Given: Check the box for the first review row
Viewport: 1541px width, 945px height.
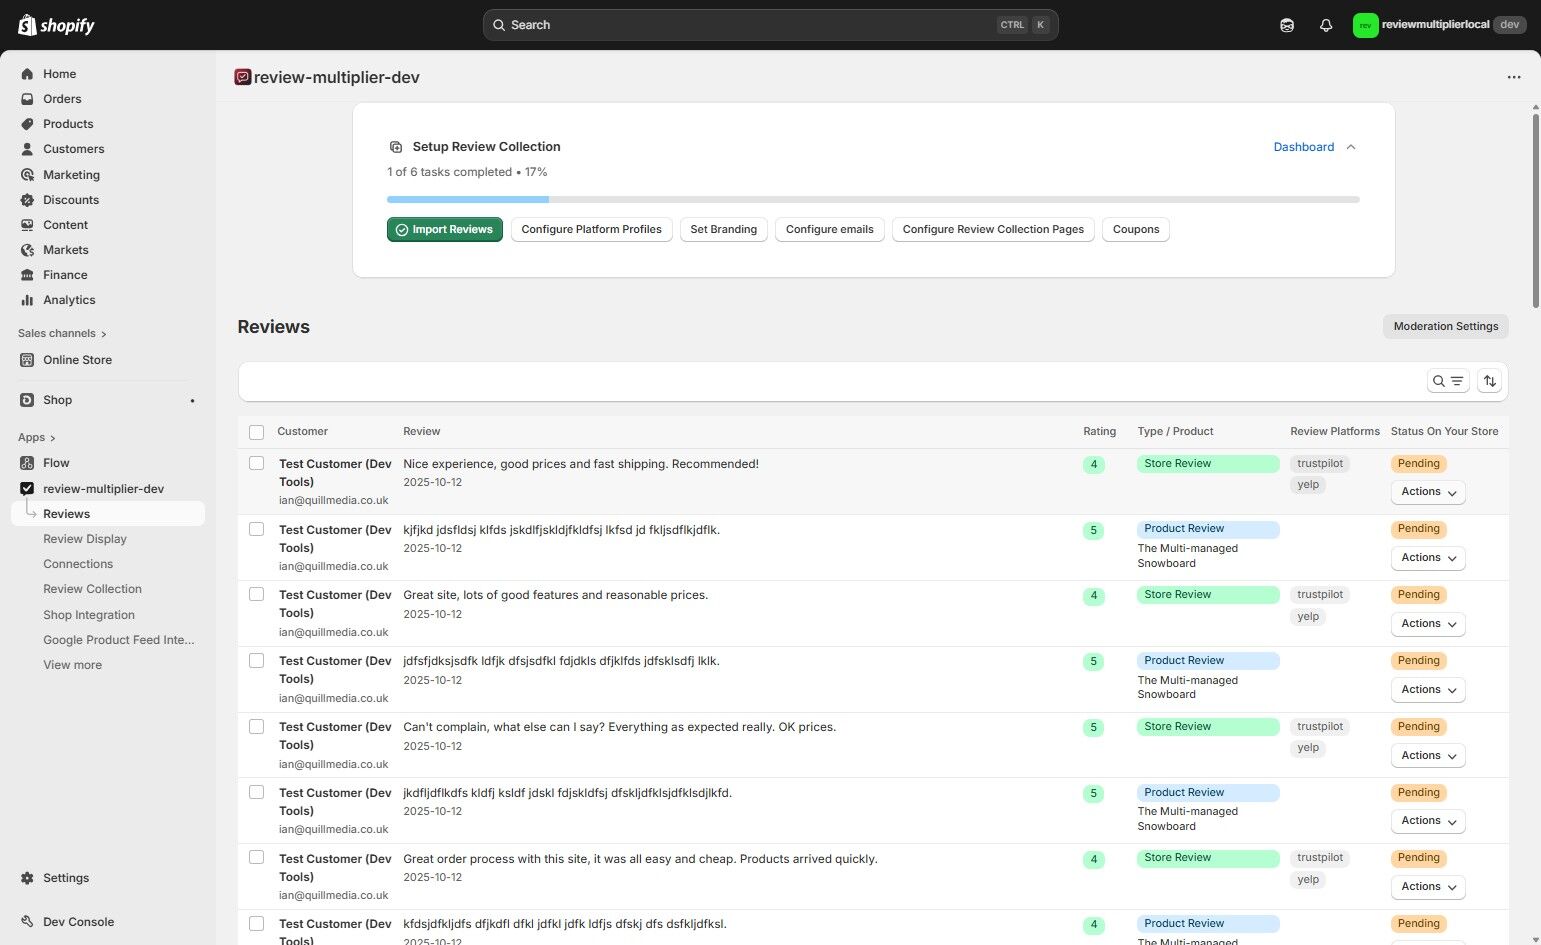Looking at the screenshot, I should pos(257,463).
